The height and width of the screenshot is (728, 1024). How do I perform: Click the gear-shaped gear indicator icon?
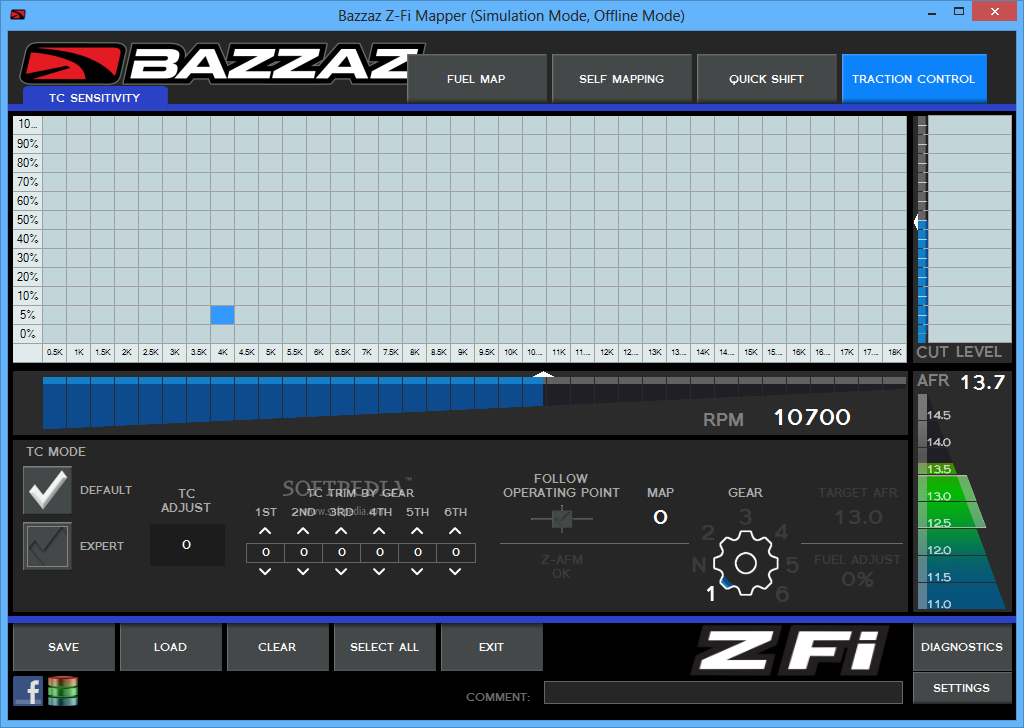pyautogui.click(x=745, y=563)
